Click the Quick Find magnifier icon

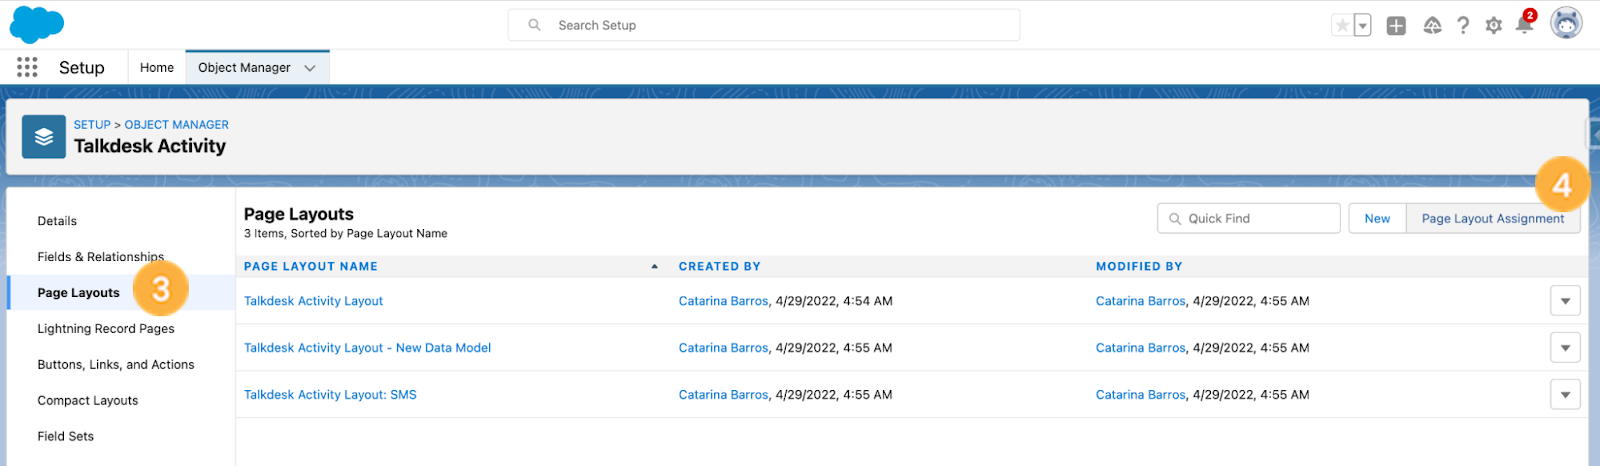[x=1175, y=219]
